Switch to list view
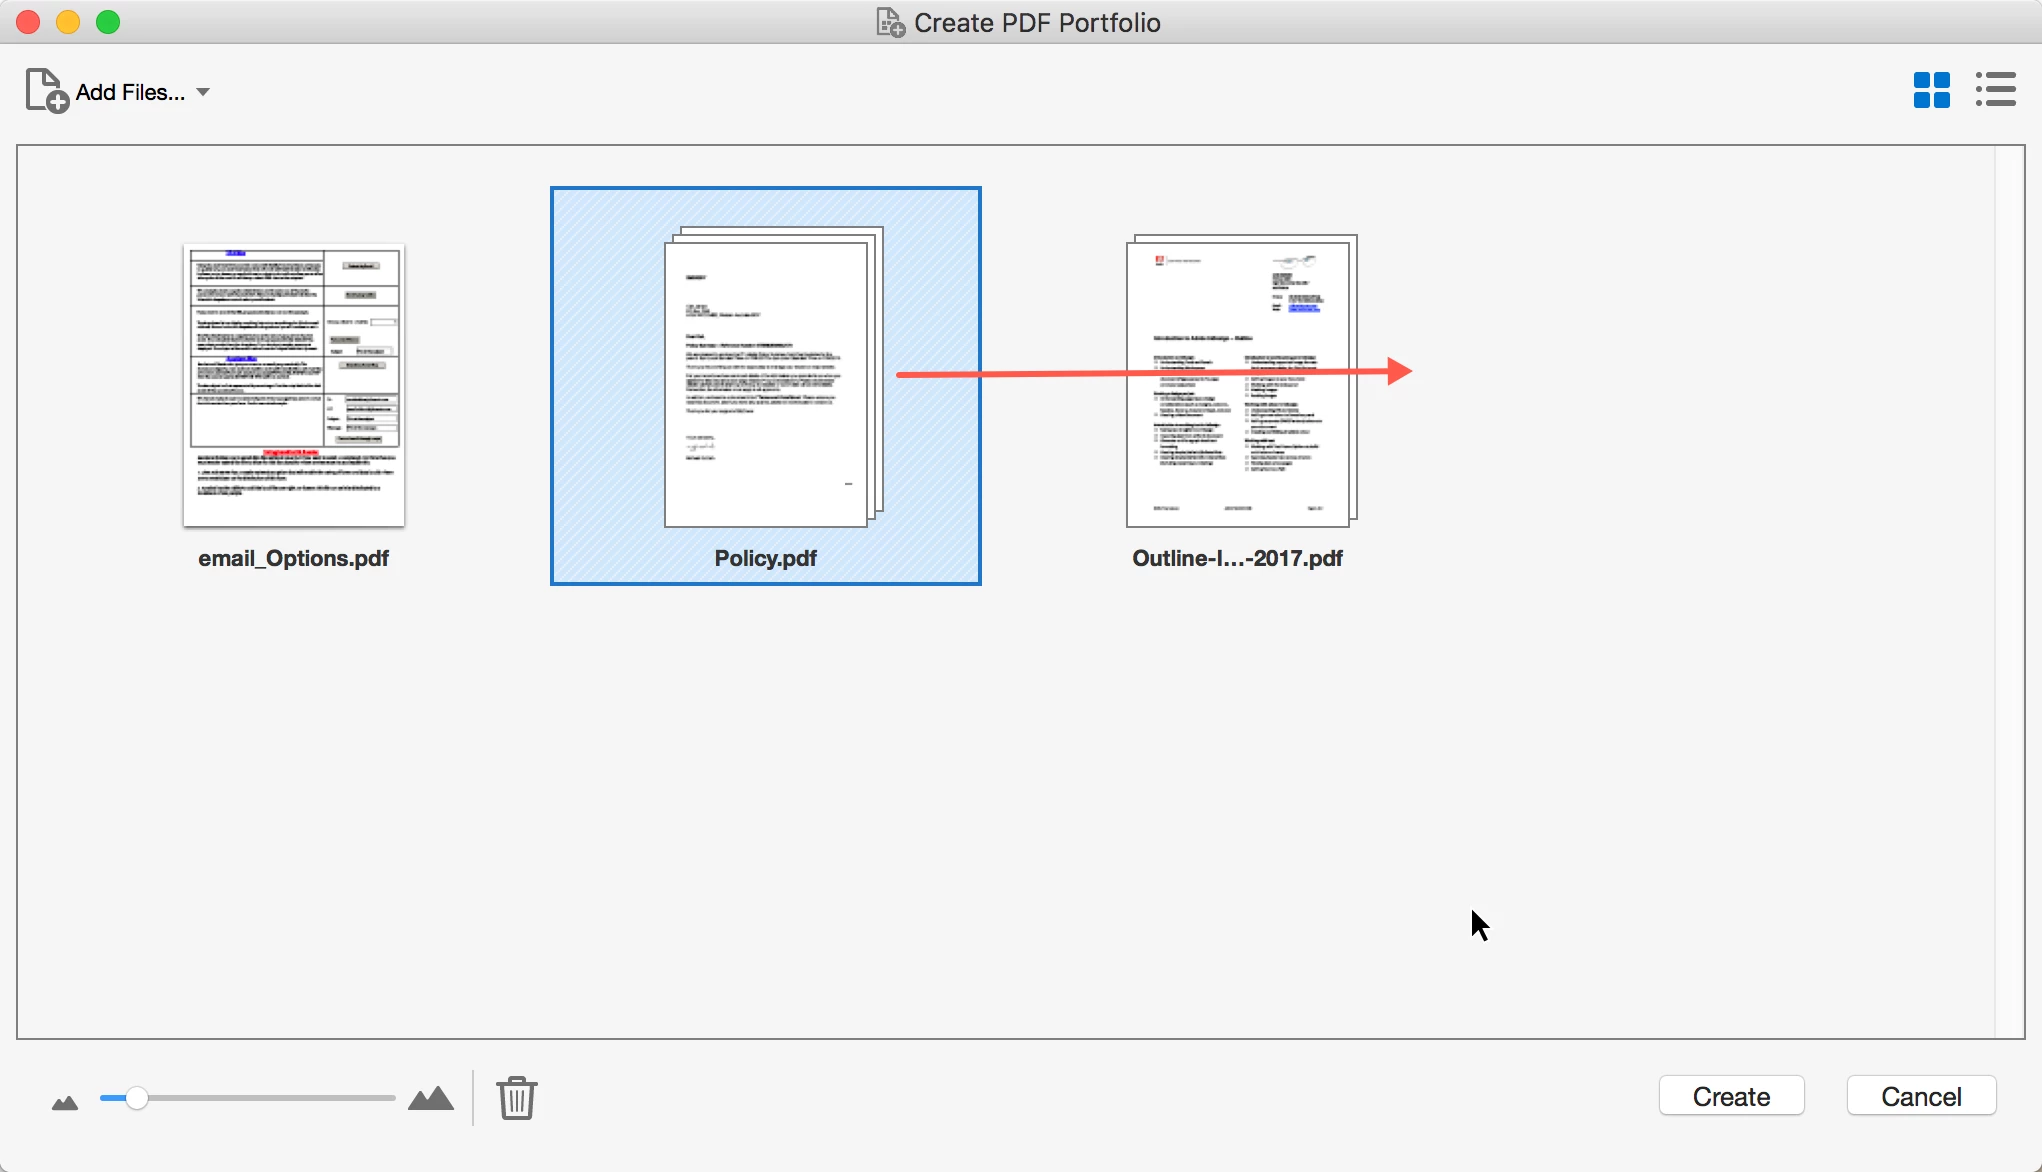The height and width of the screenshot is (1172, 2042). click(x=1995, y=90)
